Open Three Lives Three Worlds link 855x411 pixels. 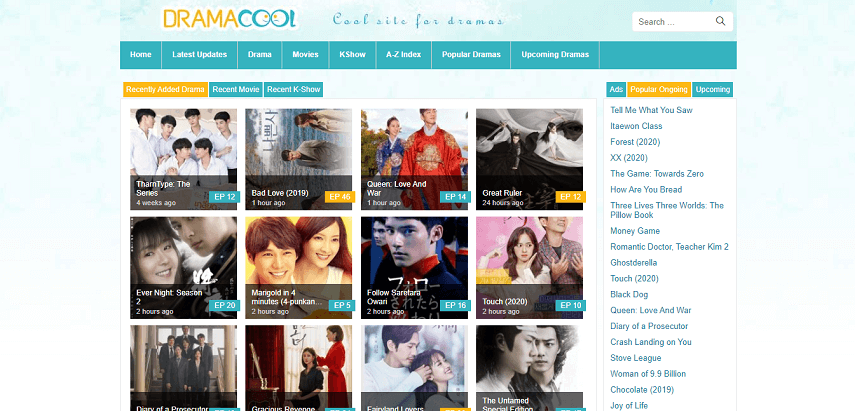(667, 210)
